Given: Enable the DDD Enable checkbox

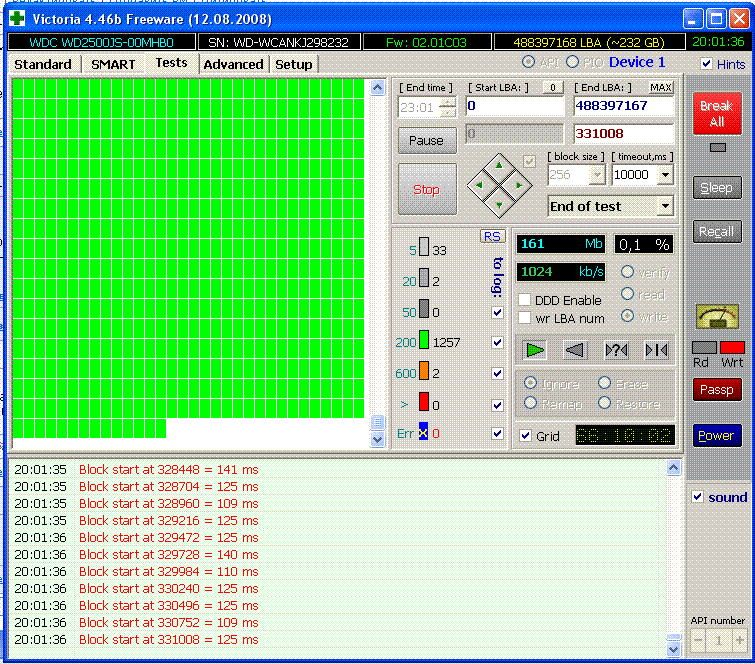Looking at the screenshot, I should (524, 300).
